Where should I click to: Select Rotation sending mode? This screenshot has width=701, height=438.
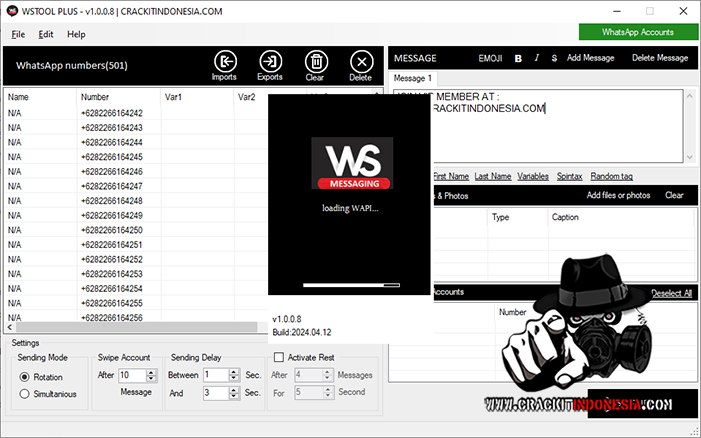click(x=26, y=376)
